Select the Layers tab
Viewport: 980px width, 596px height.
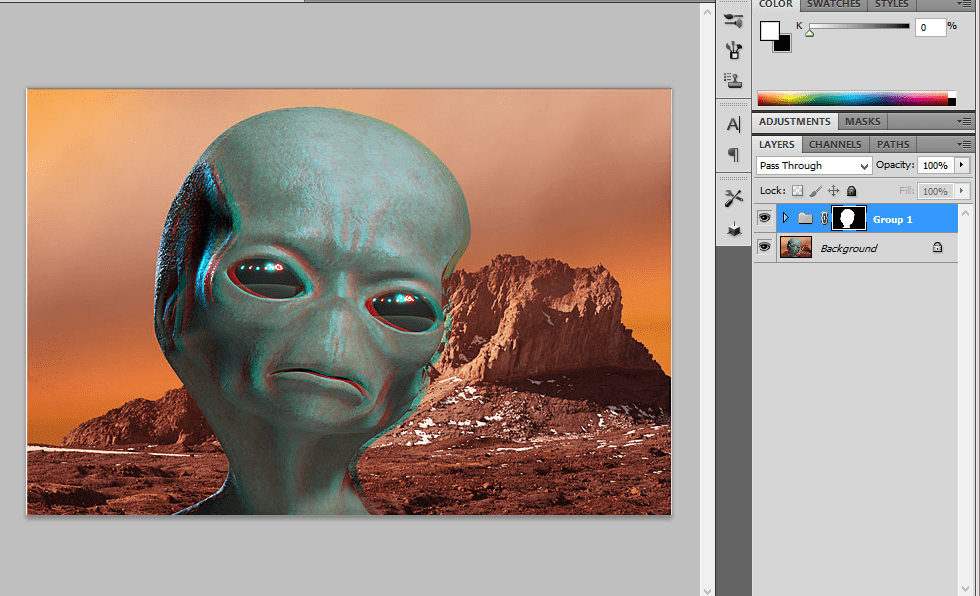coord(777,144)
